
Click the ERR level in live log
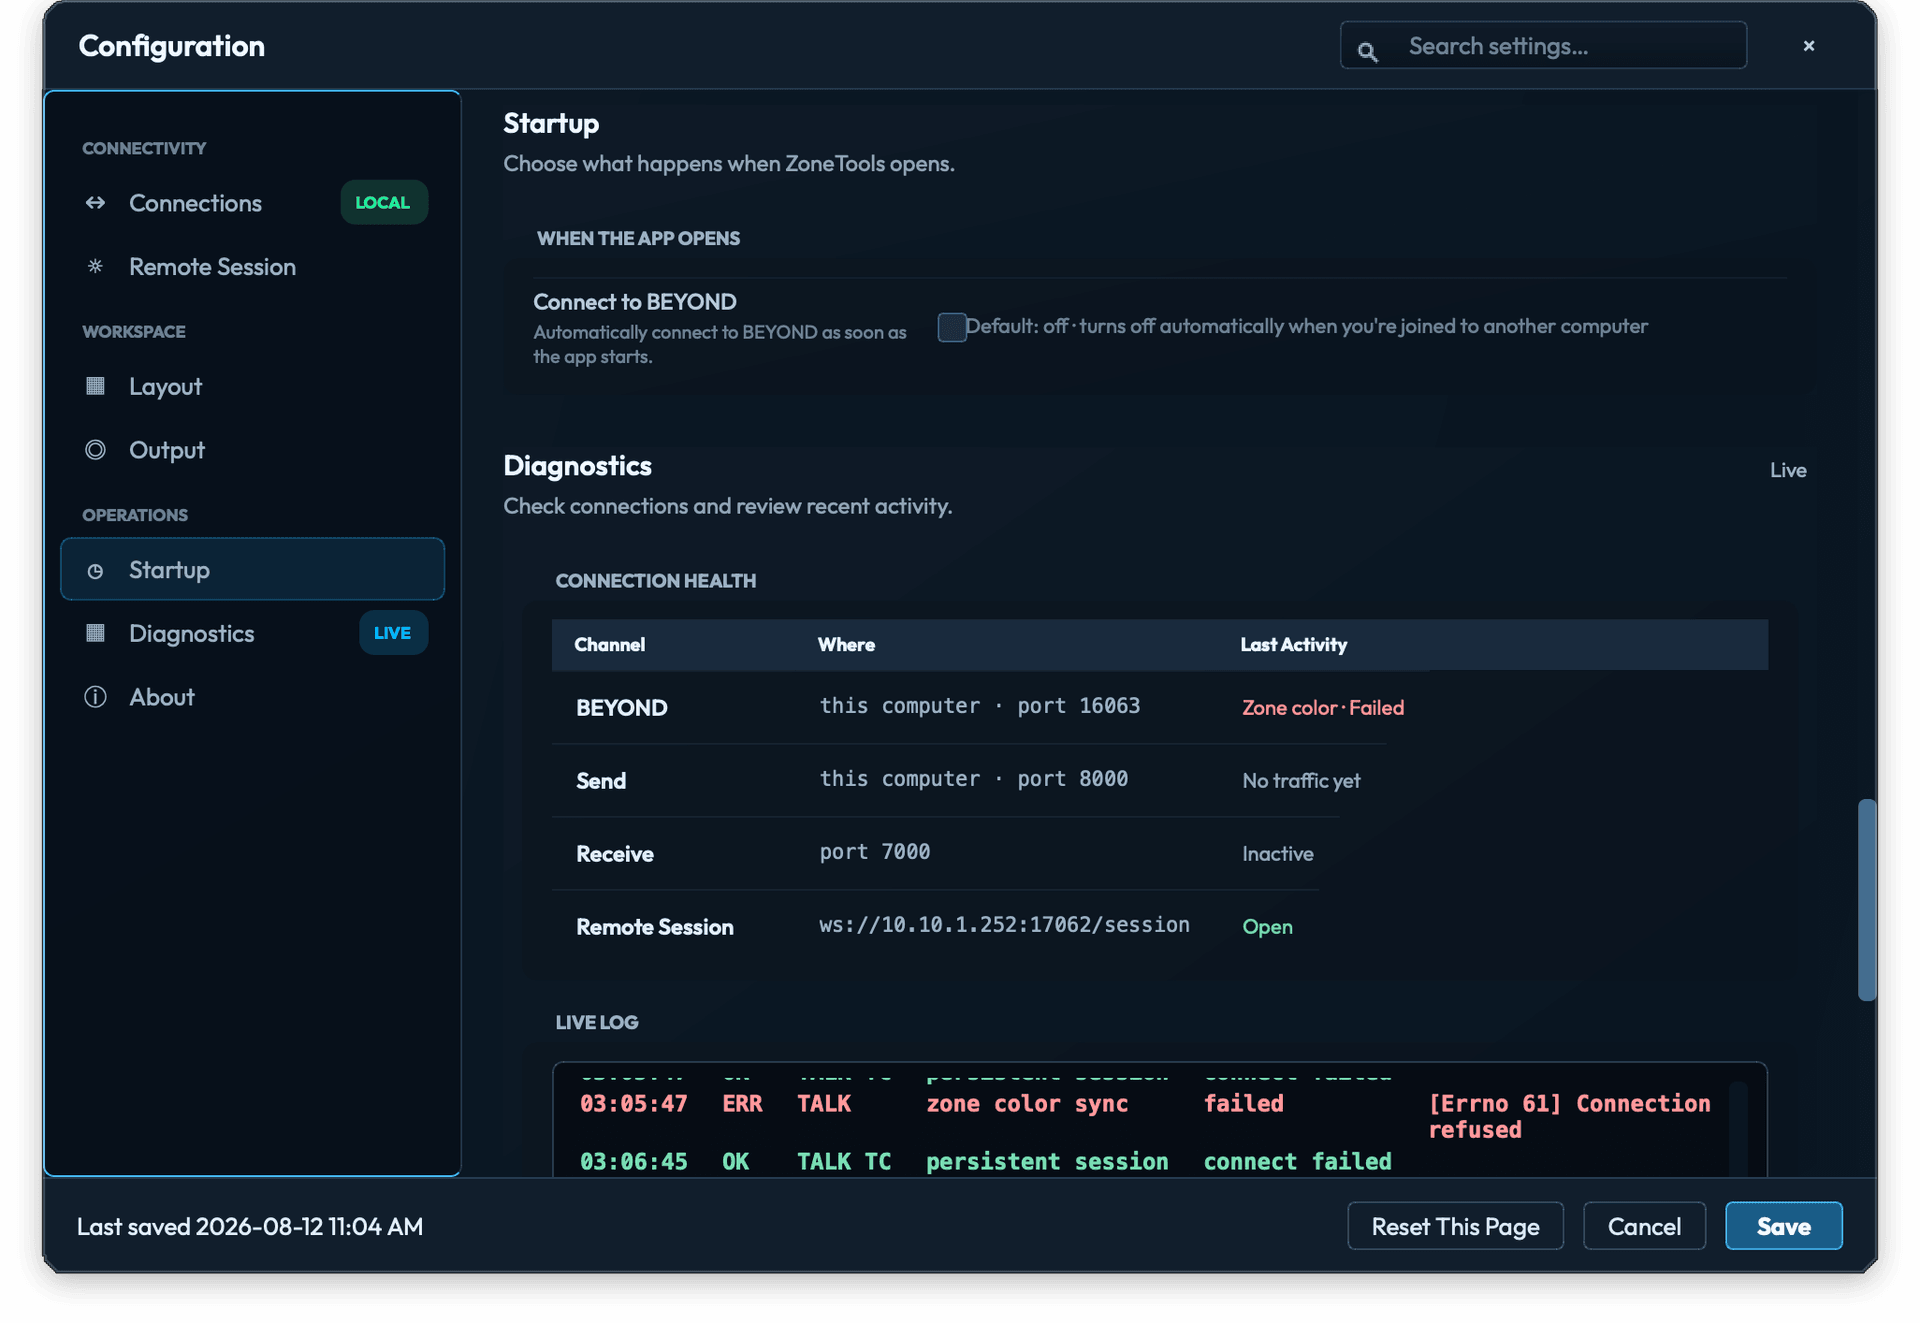click(742, 1104)
